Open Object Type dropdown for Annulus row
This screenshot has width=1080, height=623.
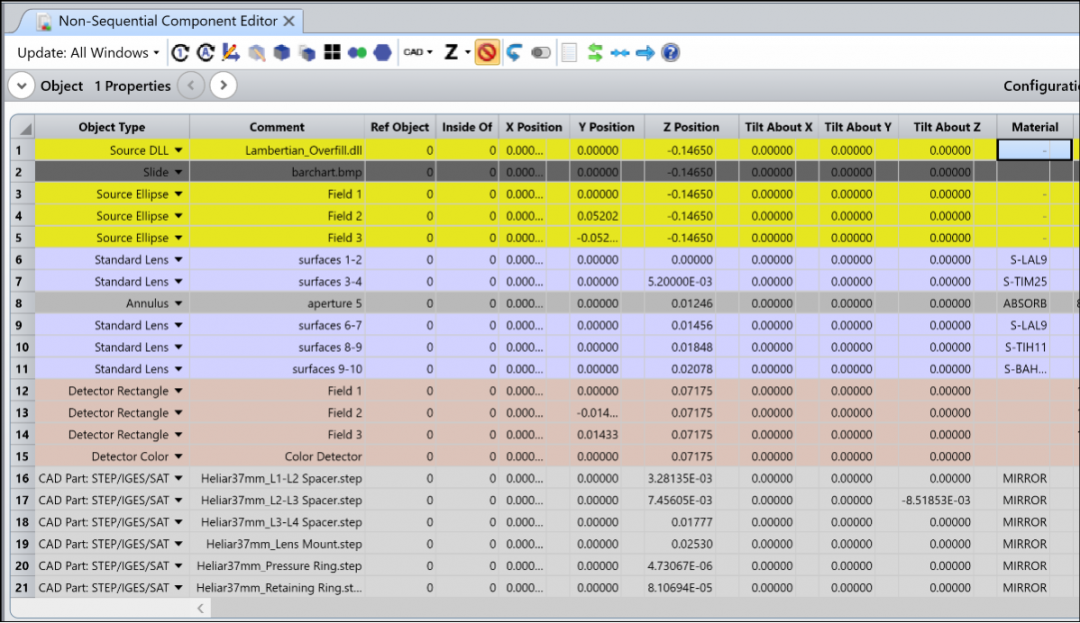coord(178,303)
